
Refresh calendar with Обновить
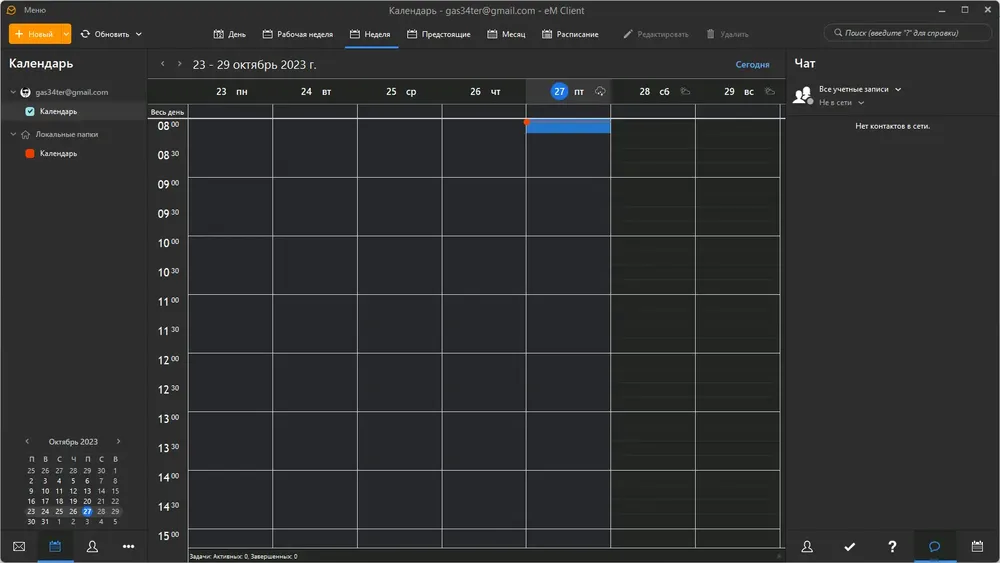pyautogui.click(x=105, y=34)
